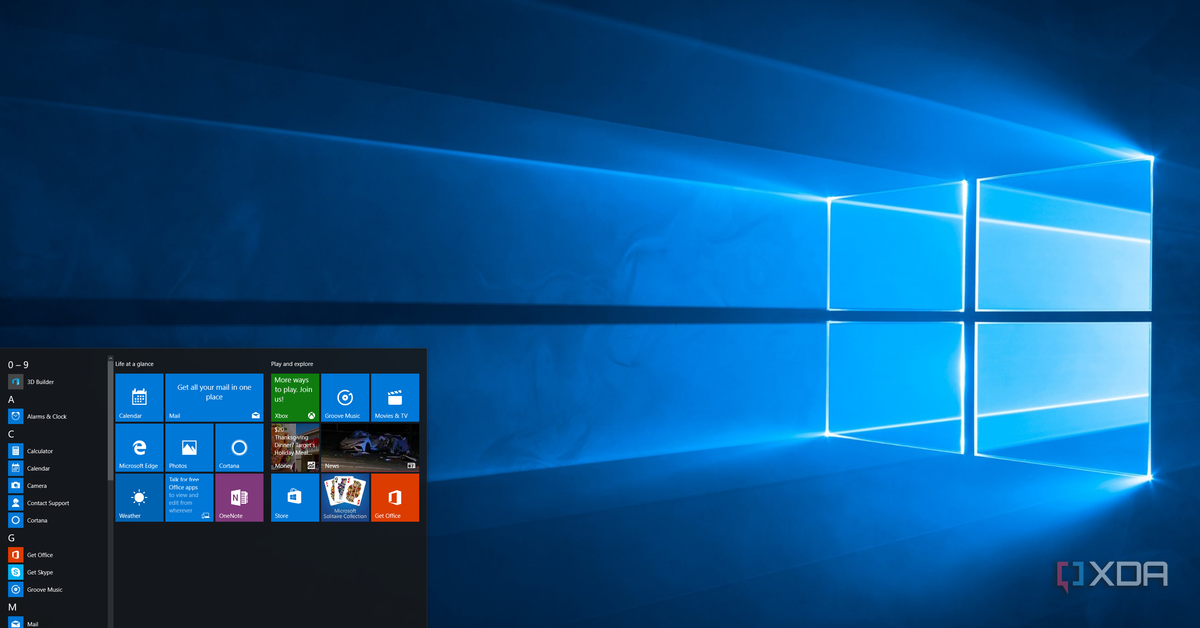The image size is (1200, 628).
Task: Open the purple OneNote tile
Action: (239, 497)
